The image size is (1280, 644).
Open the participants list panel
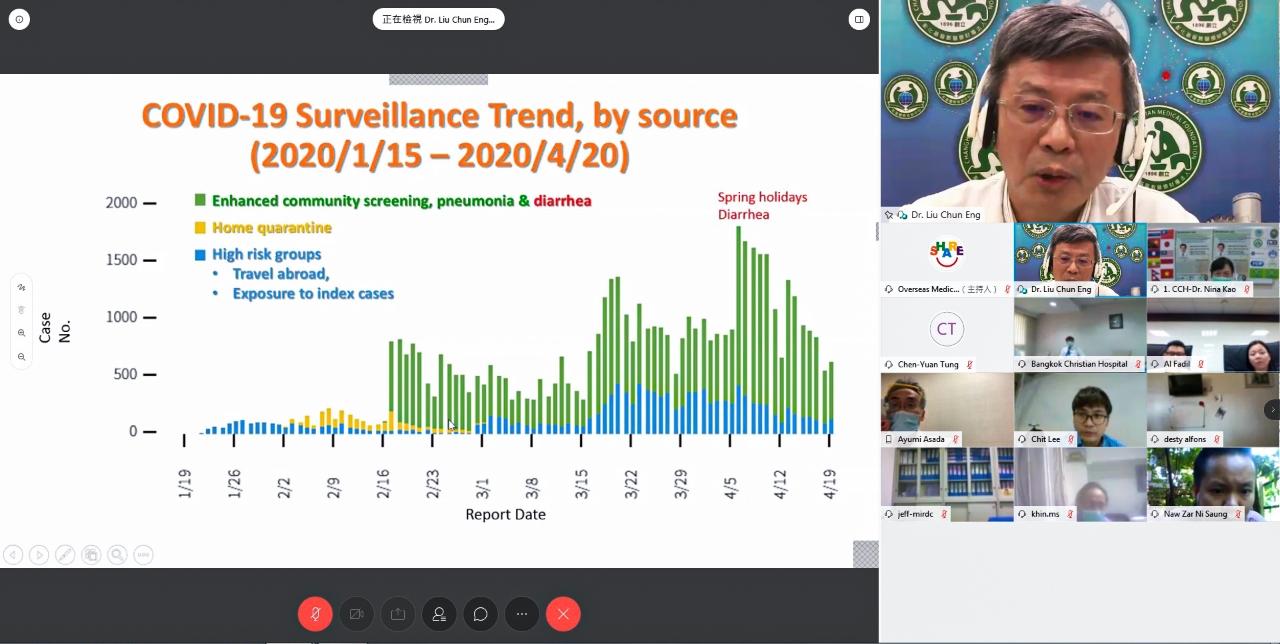pos(439,614)
